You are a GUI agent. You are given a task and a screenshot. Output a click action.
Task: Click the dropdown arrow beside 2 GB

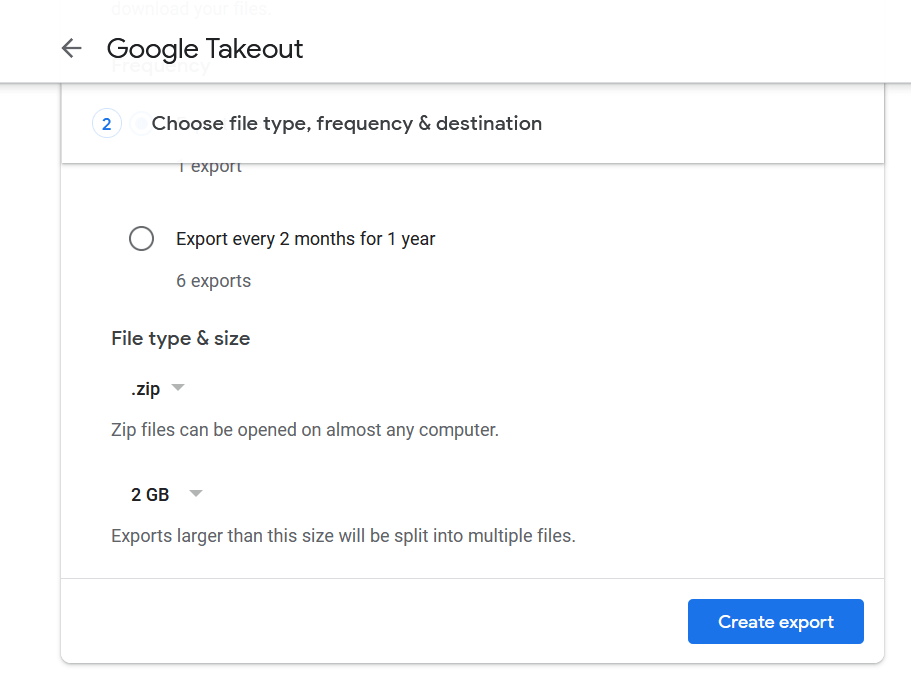196,493
